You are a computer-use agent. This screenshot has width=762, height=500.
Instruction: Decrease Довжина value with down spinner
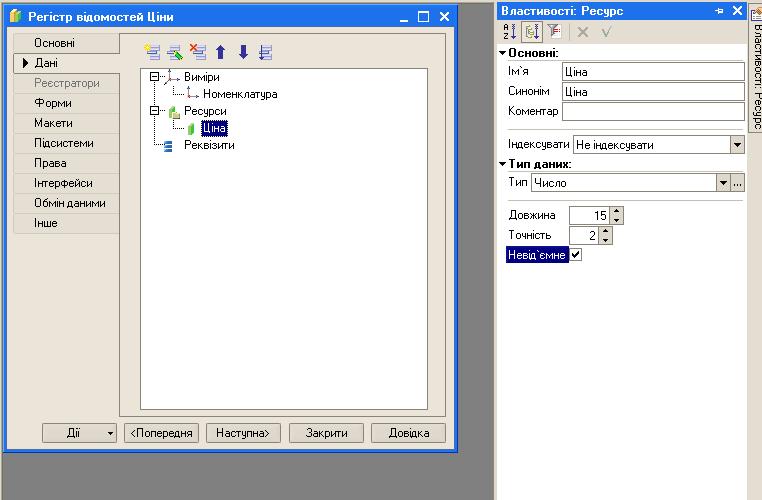coord(617,220)
